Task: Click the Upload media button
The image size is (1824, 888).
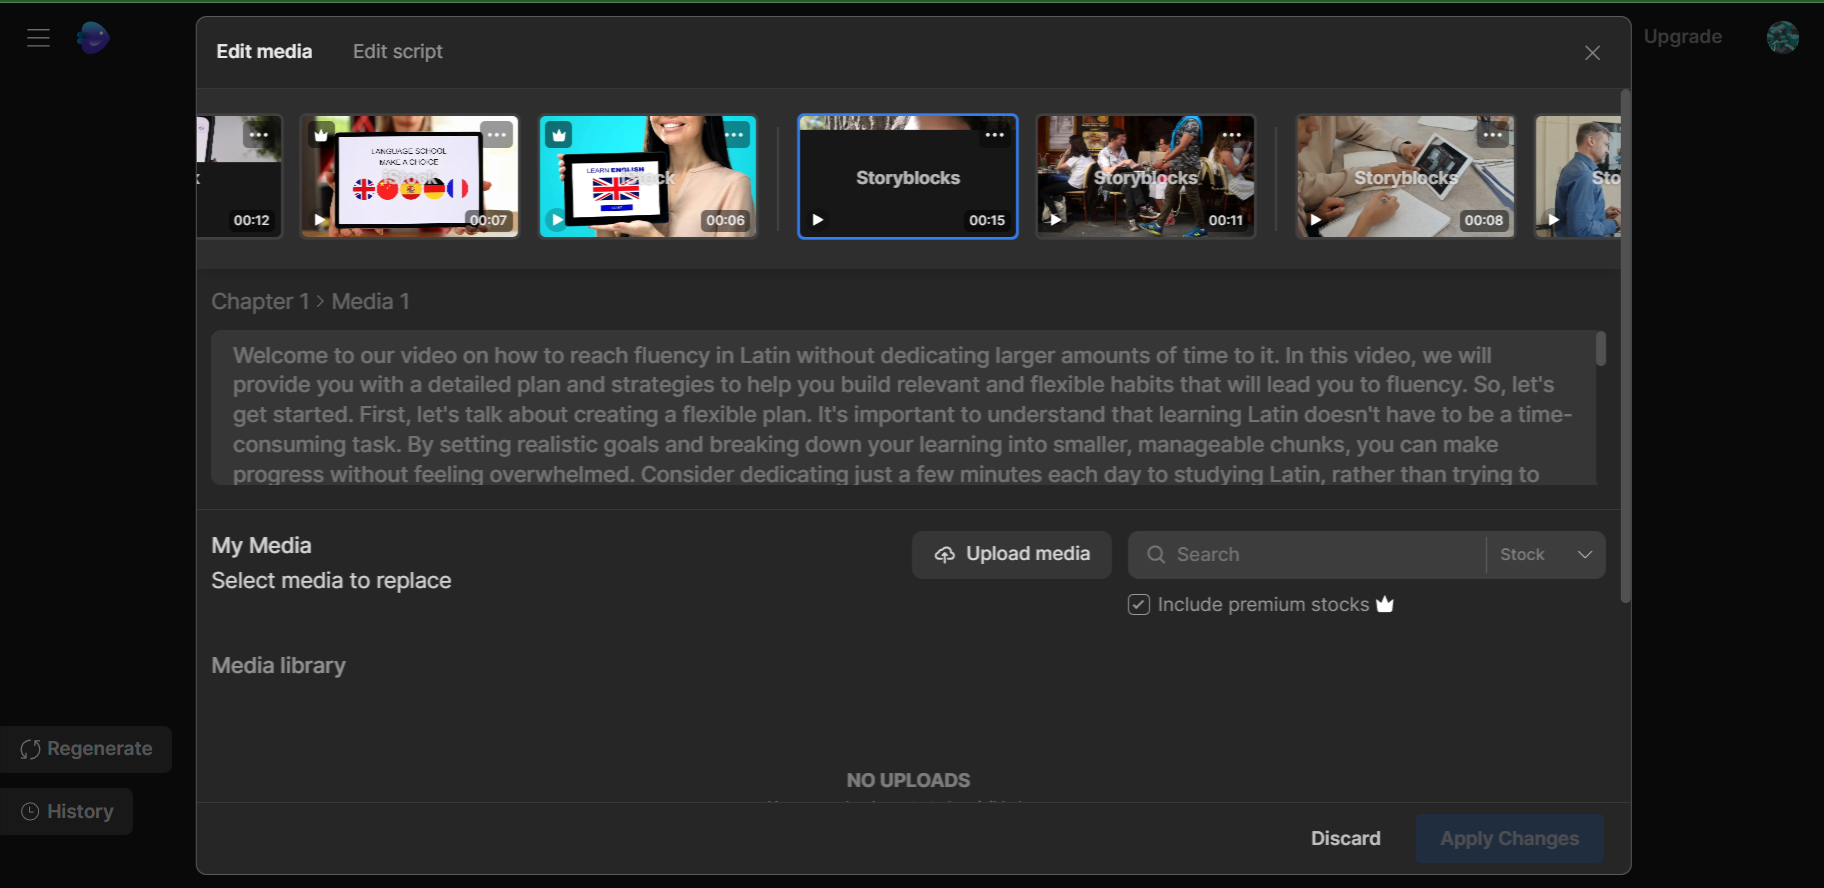Action: (1012, 555)
